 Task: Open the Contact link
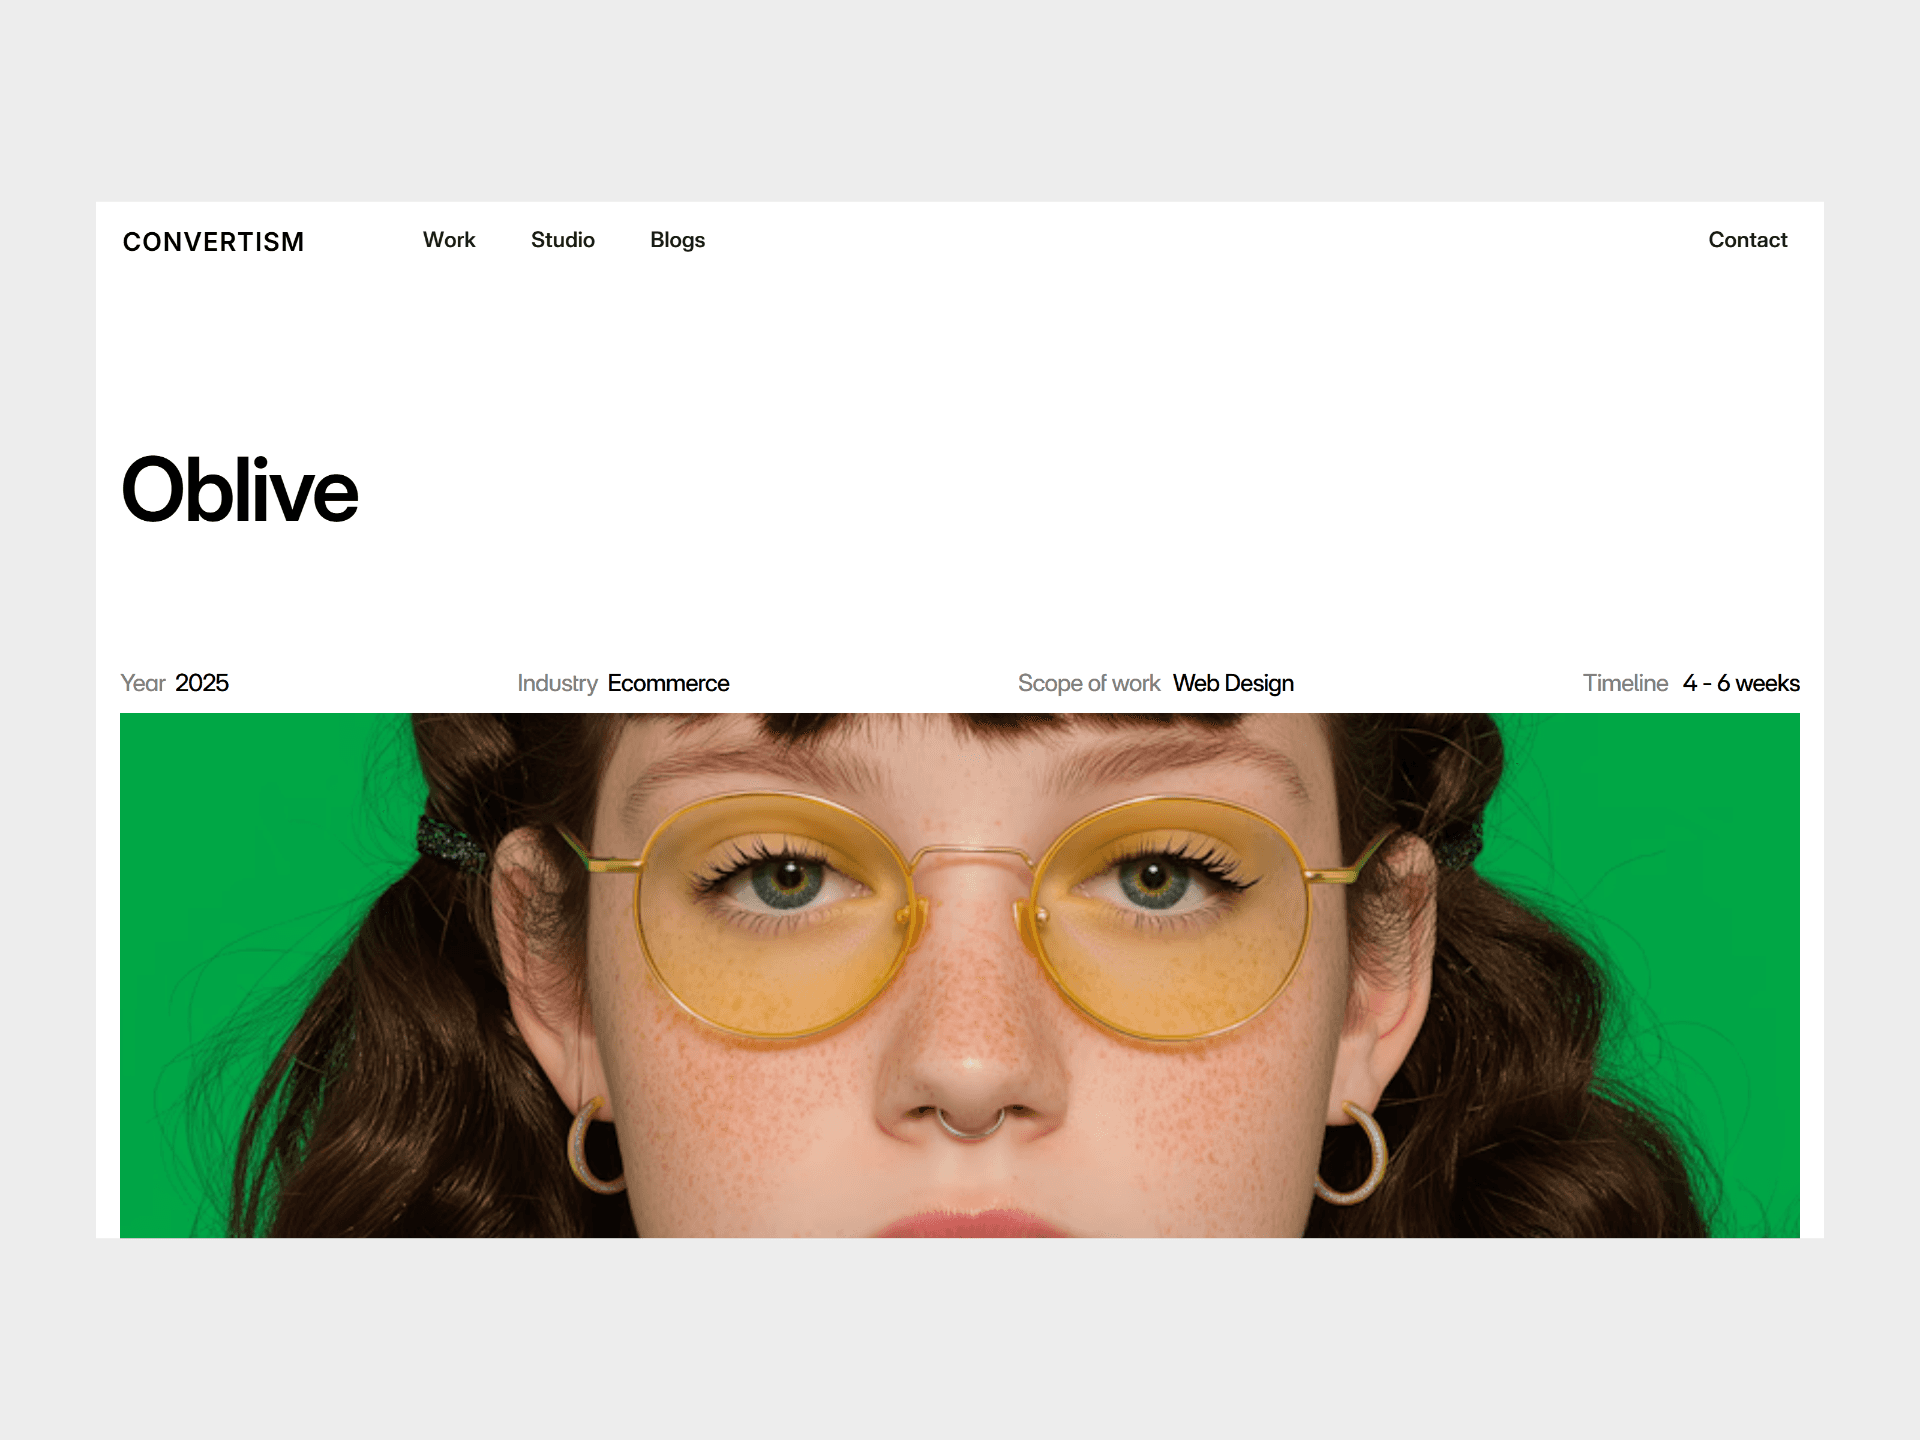pos(1747,240)
